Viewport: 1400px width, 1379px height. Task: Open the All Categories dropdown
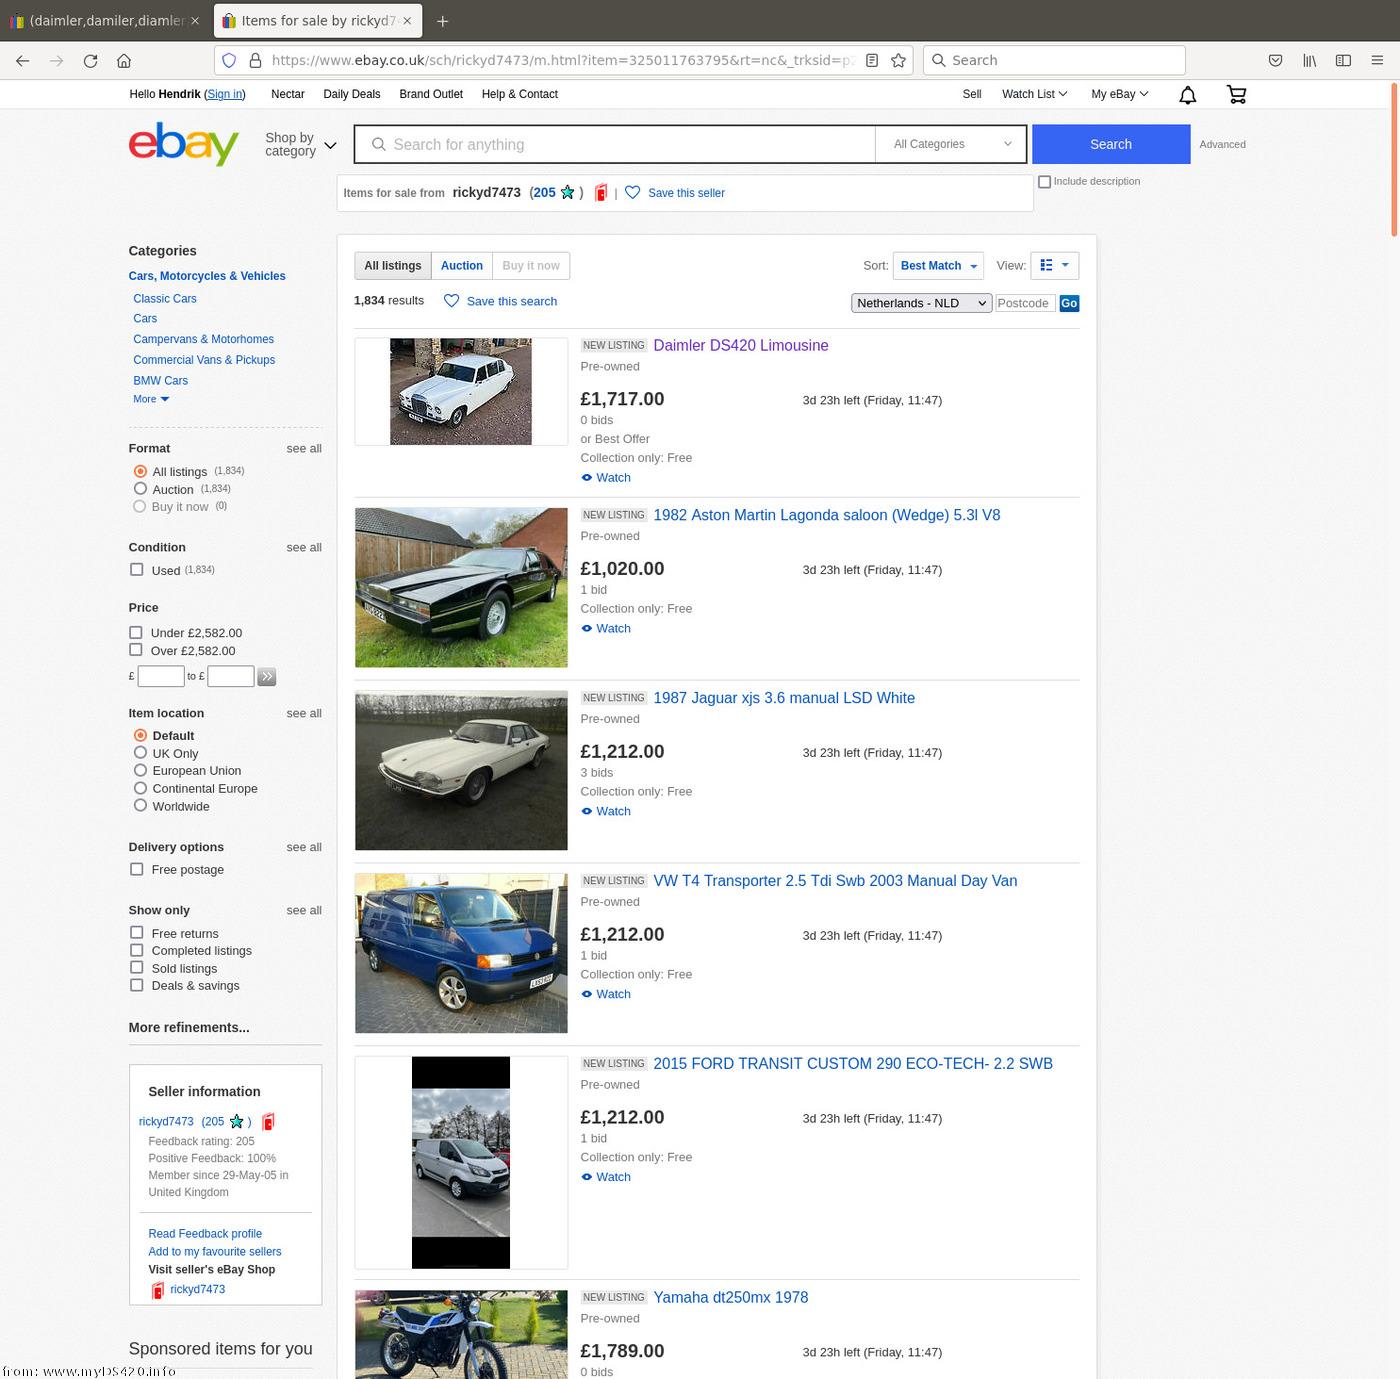point(951,144)
